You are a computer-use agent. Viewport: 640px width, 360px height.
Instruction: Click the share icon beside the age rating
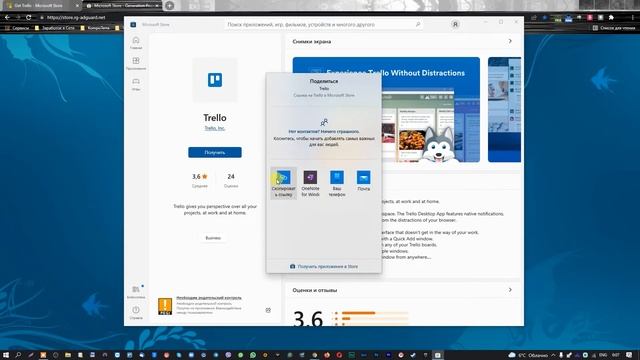[268, 310]
